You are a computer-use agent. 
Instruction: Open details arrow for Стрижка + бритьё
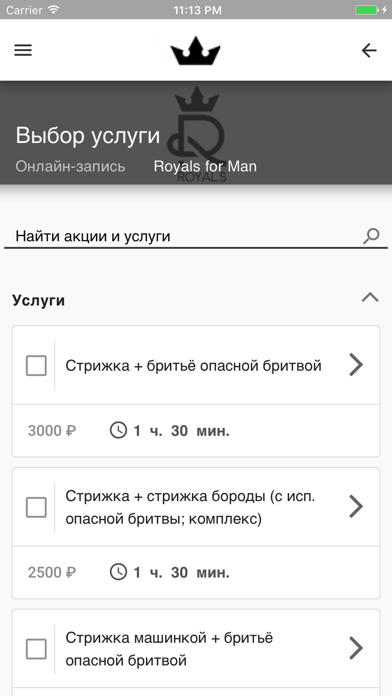[356, 365]
